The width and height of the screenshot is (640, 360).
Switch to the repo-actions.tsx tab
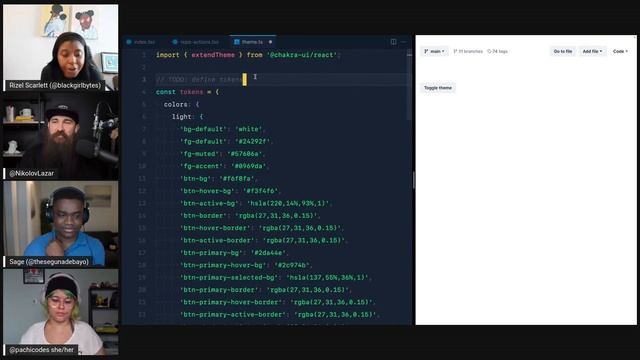tap(196, 42)
